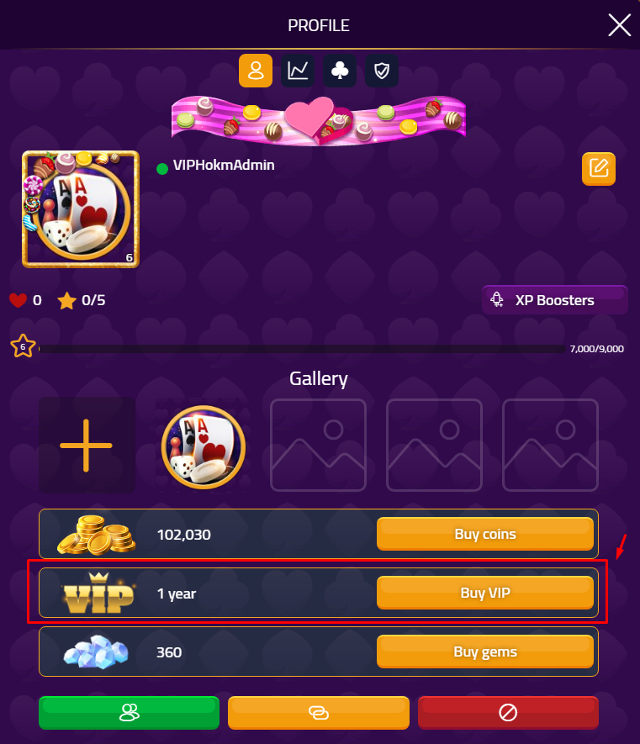
Task: Close the profile window
Action: point(619,25)
